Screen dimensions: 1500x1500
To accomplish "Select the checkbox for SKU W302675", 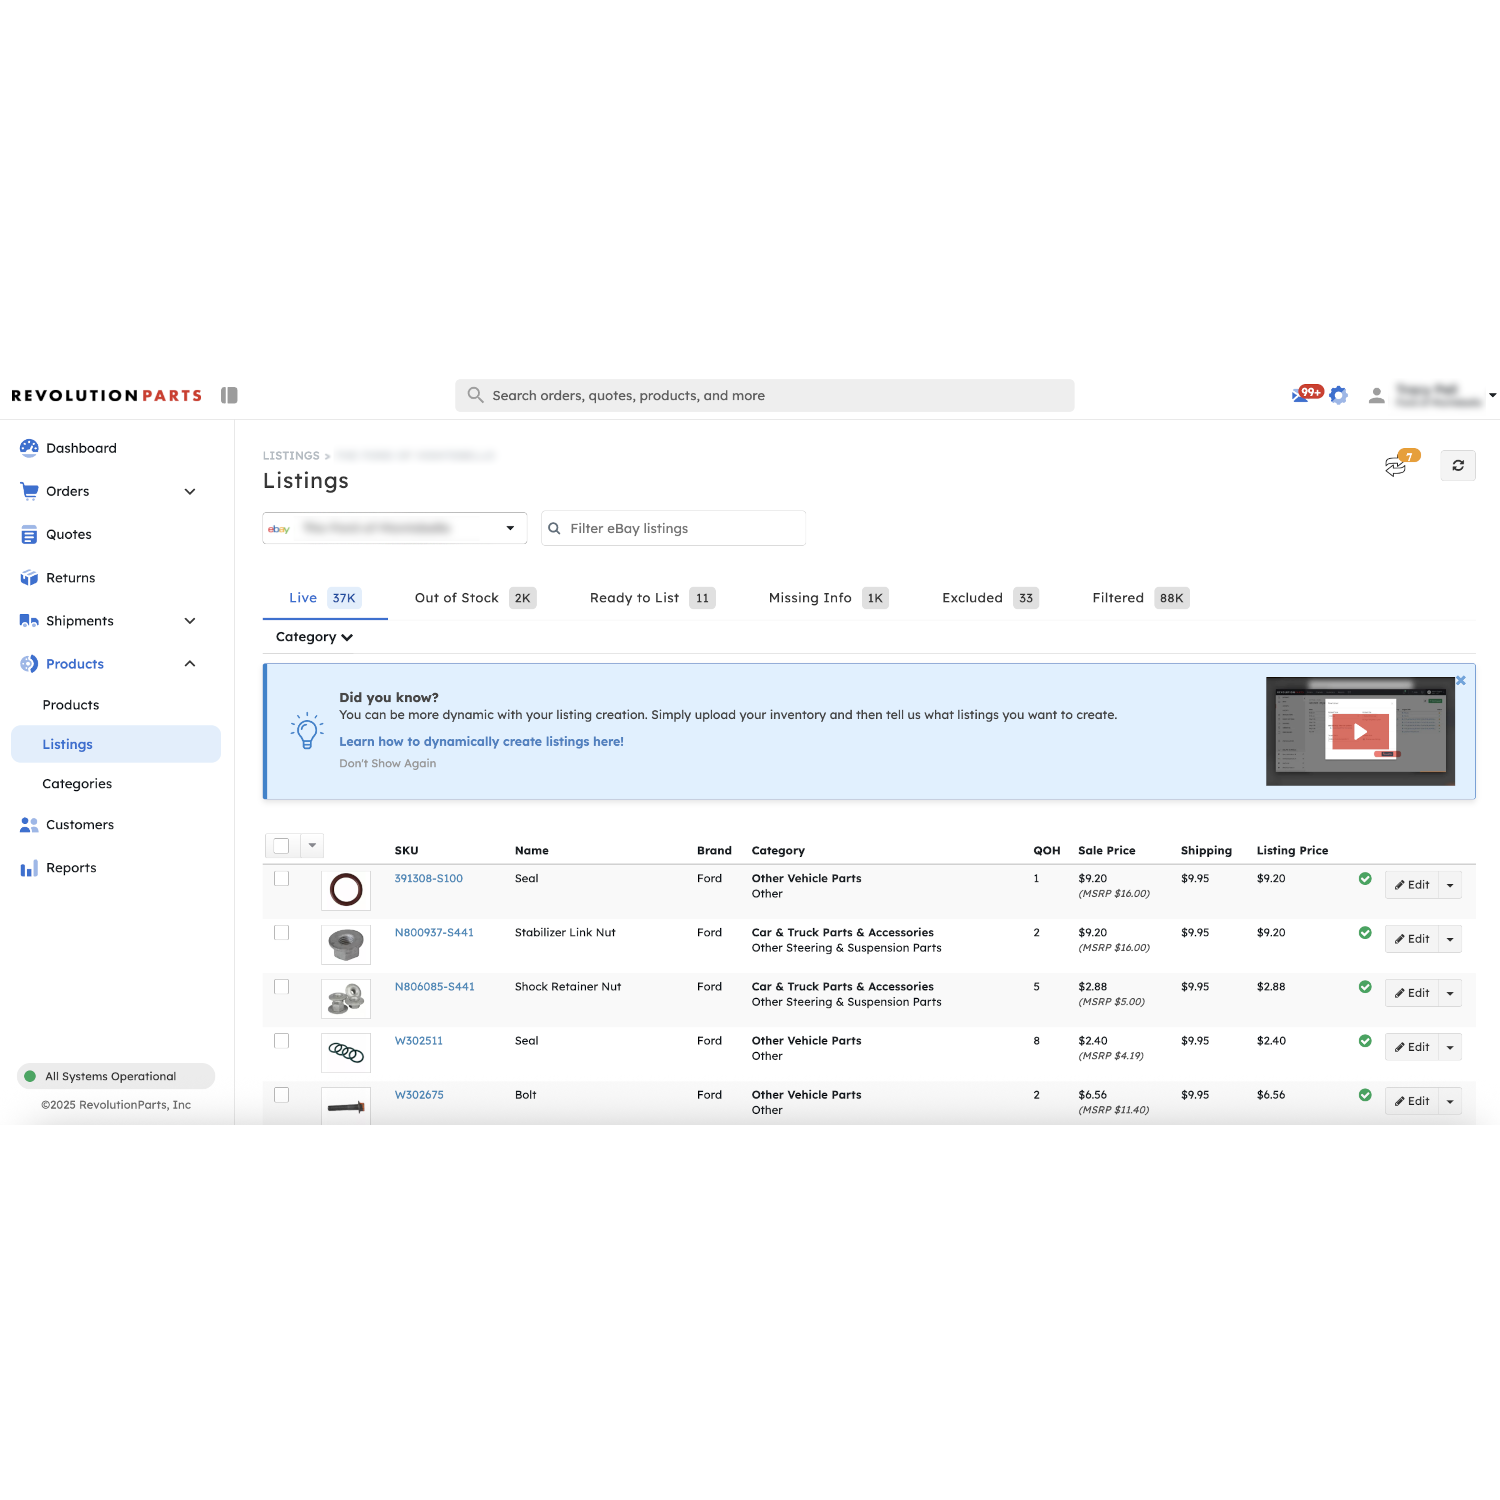I will pos(281,1094).
